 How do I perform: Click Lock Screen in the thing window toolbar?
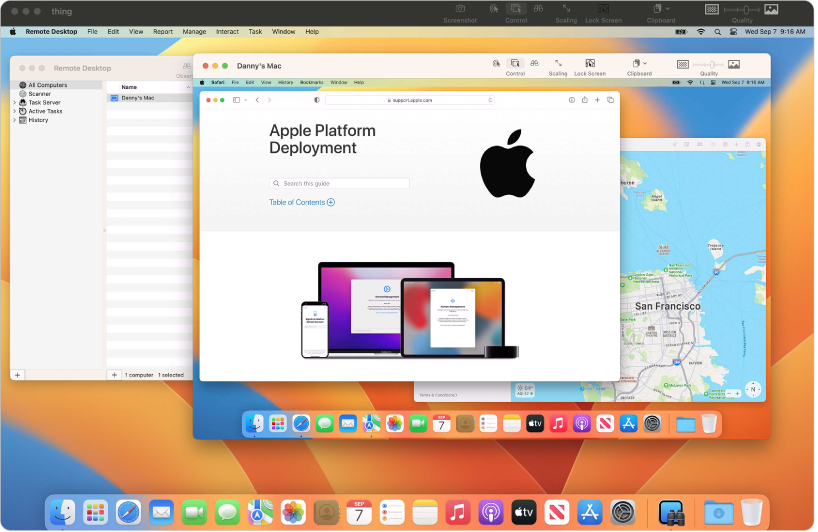point(603,9)
